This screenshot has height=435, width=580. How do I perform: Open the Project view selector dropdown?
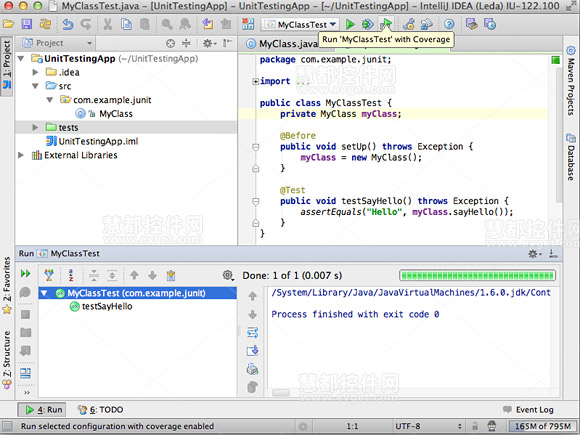tap(57, 43)
